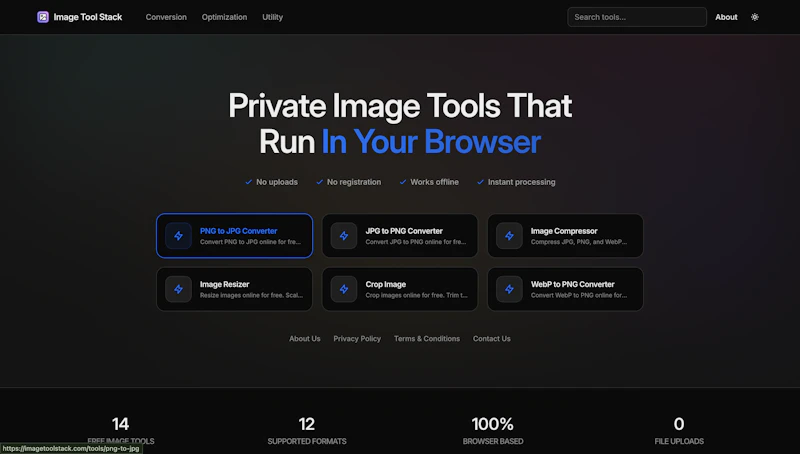The height and width of the screenshot is (454, 800).
Task: Click the 'Instant processing' text
Action: tap(521, 182)
